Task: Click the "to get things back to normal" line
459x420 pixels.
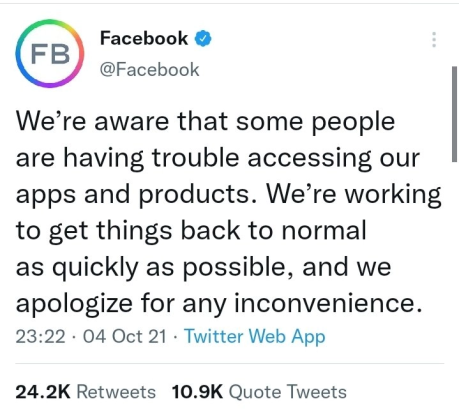Action: coord(191,231)
